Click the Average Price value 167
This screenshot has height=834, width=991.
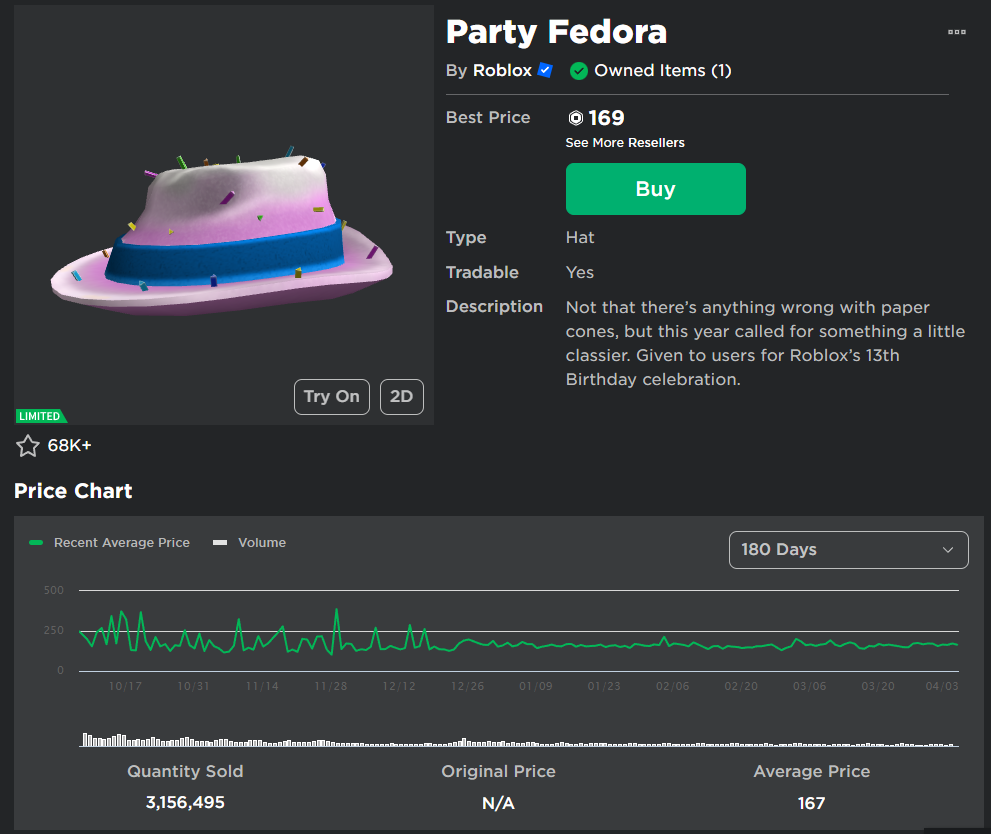click(x=812, y=803)
